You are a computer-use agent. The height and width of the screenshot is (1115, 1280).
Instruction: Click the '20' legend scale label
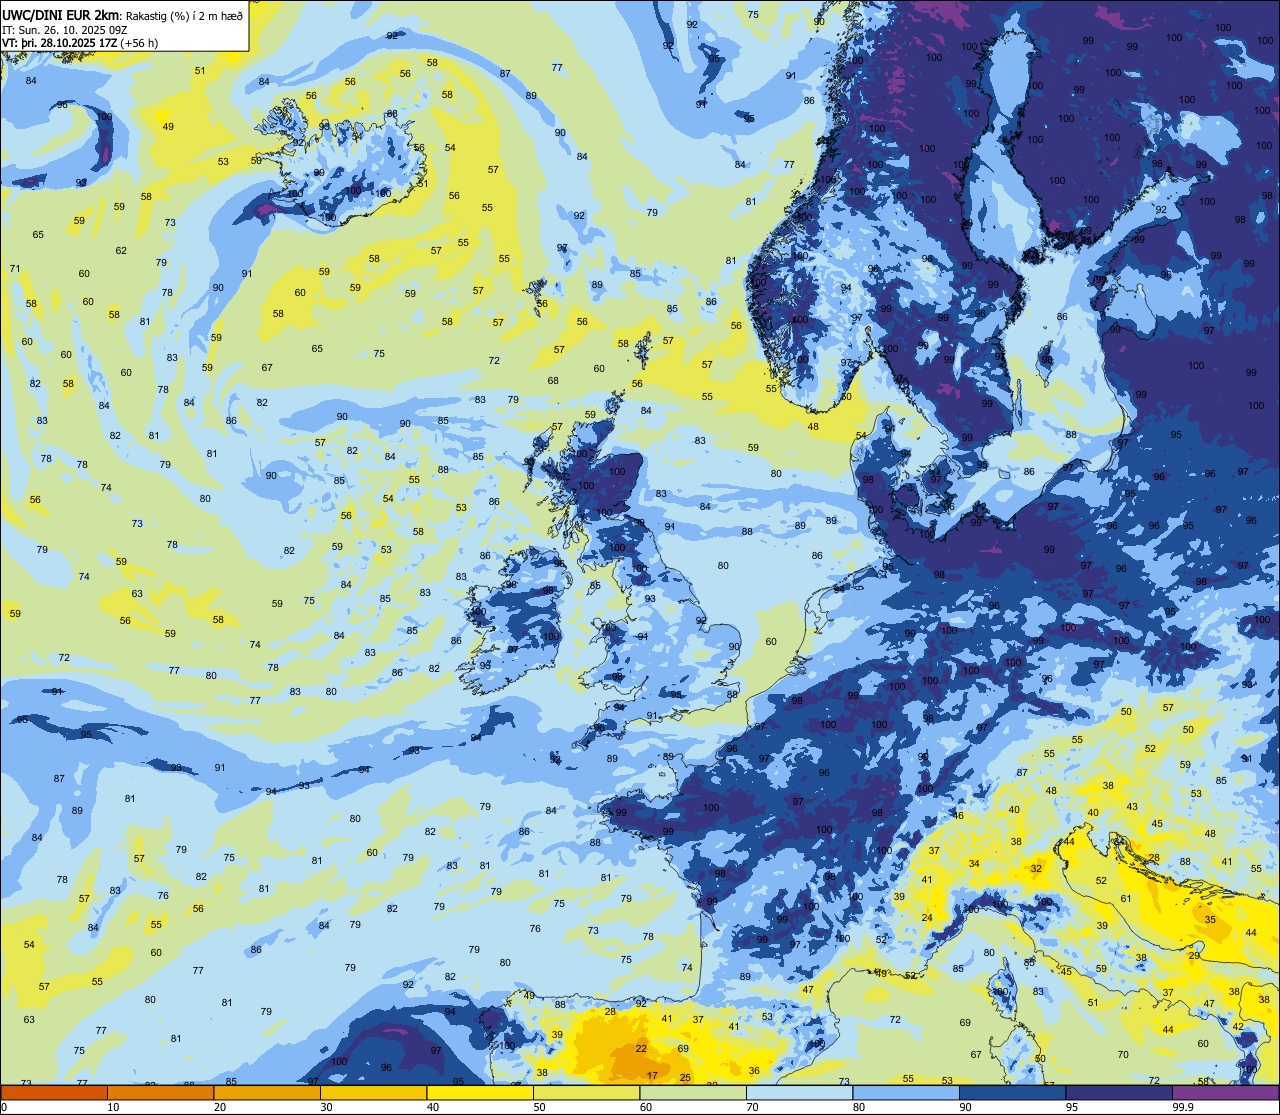click(220, 1107)
